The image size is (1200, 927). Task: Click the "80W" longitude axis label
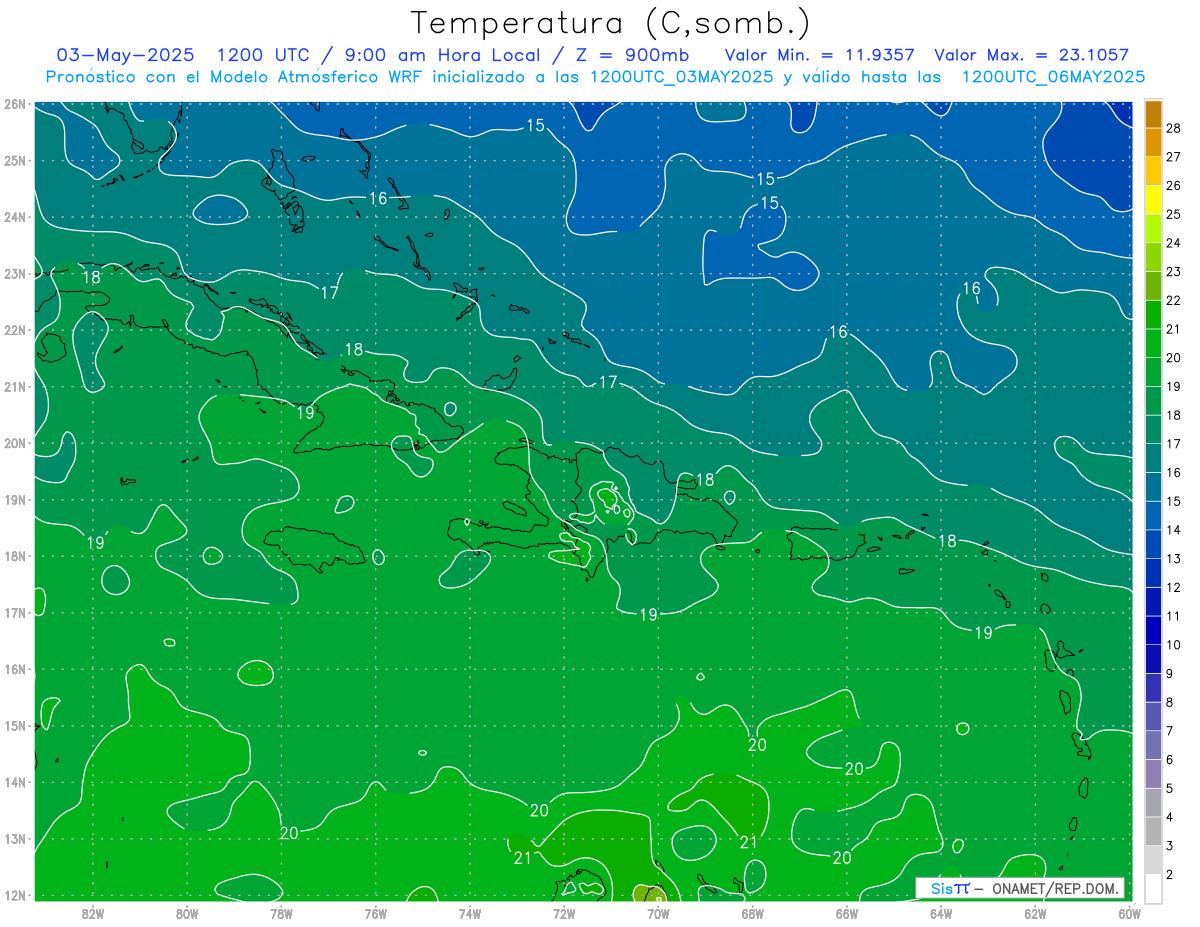click(187, 912)
